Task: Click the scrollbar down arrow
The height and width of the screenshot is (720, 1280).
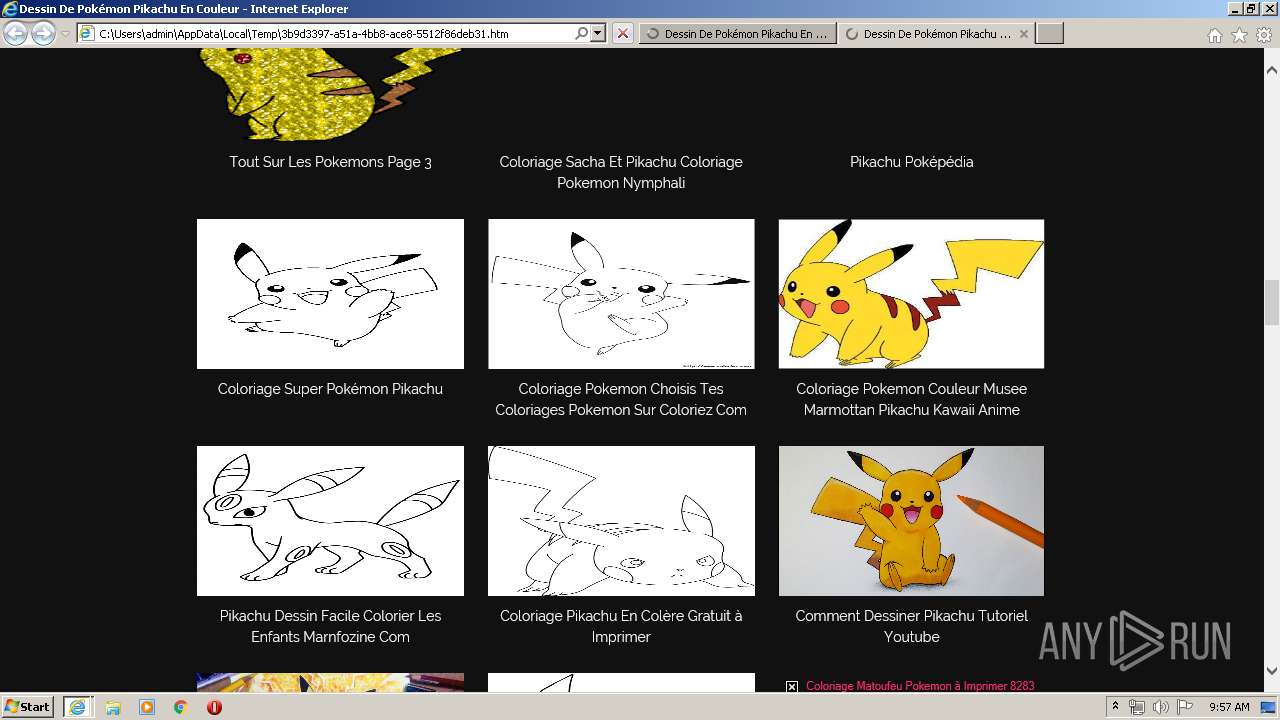Action: (x=1272, y=672)
